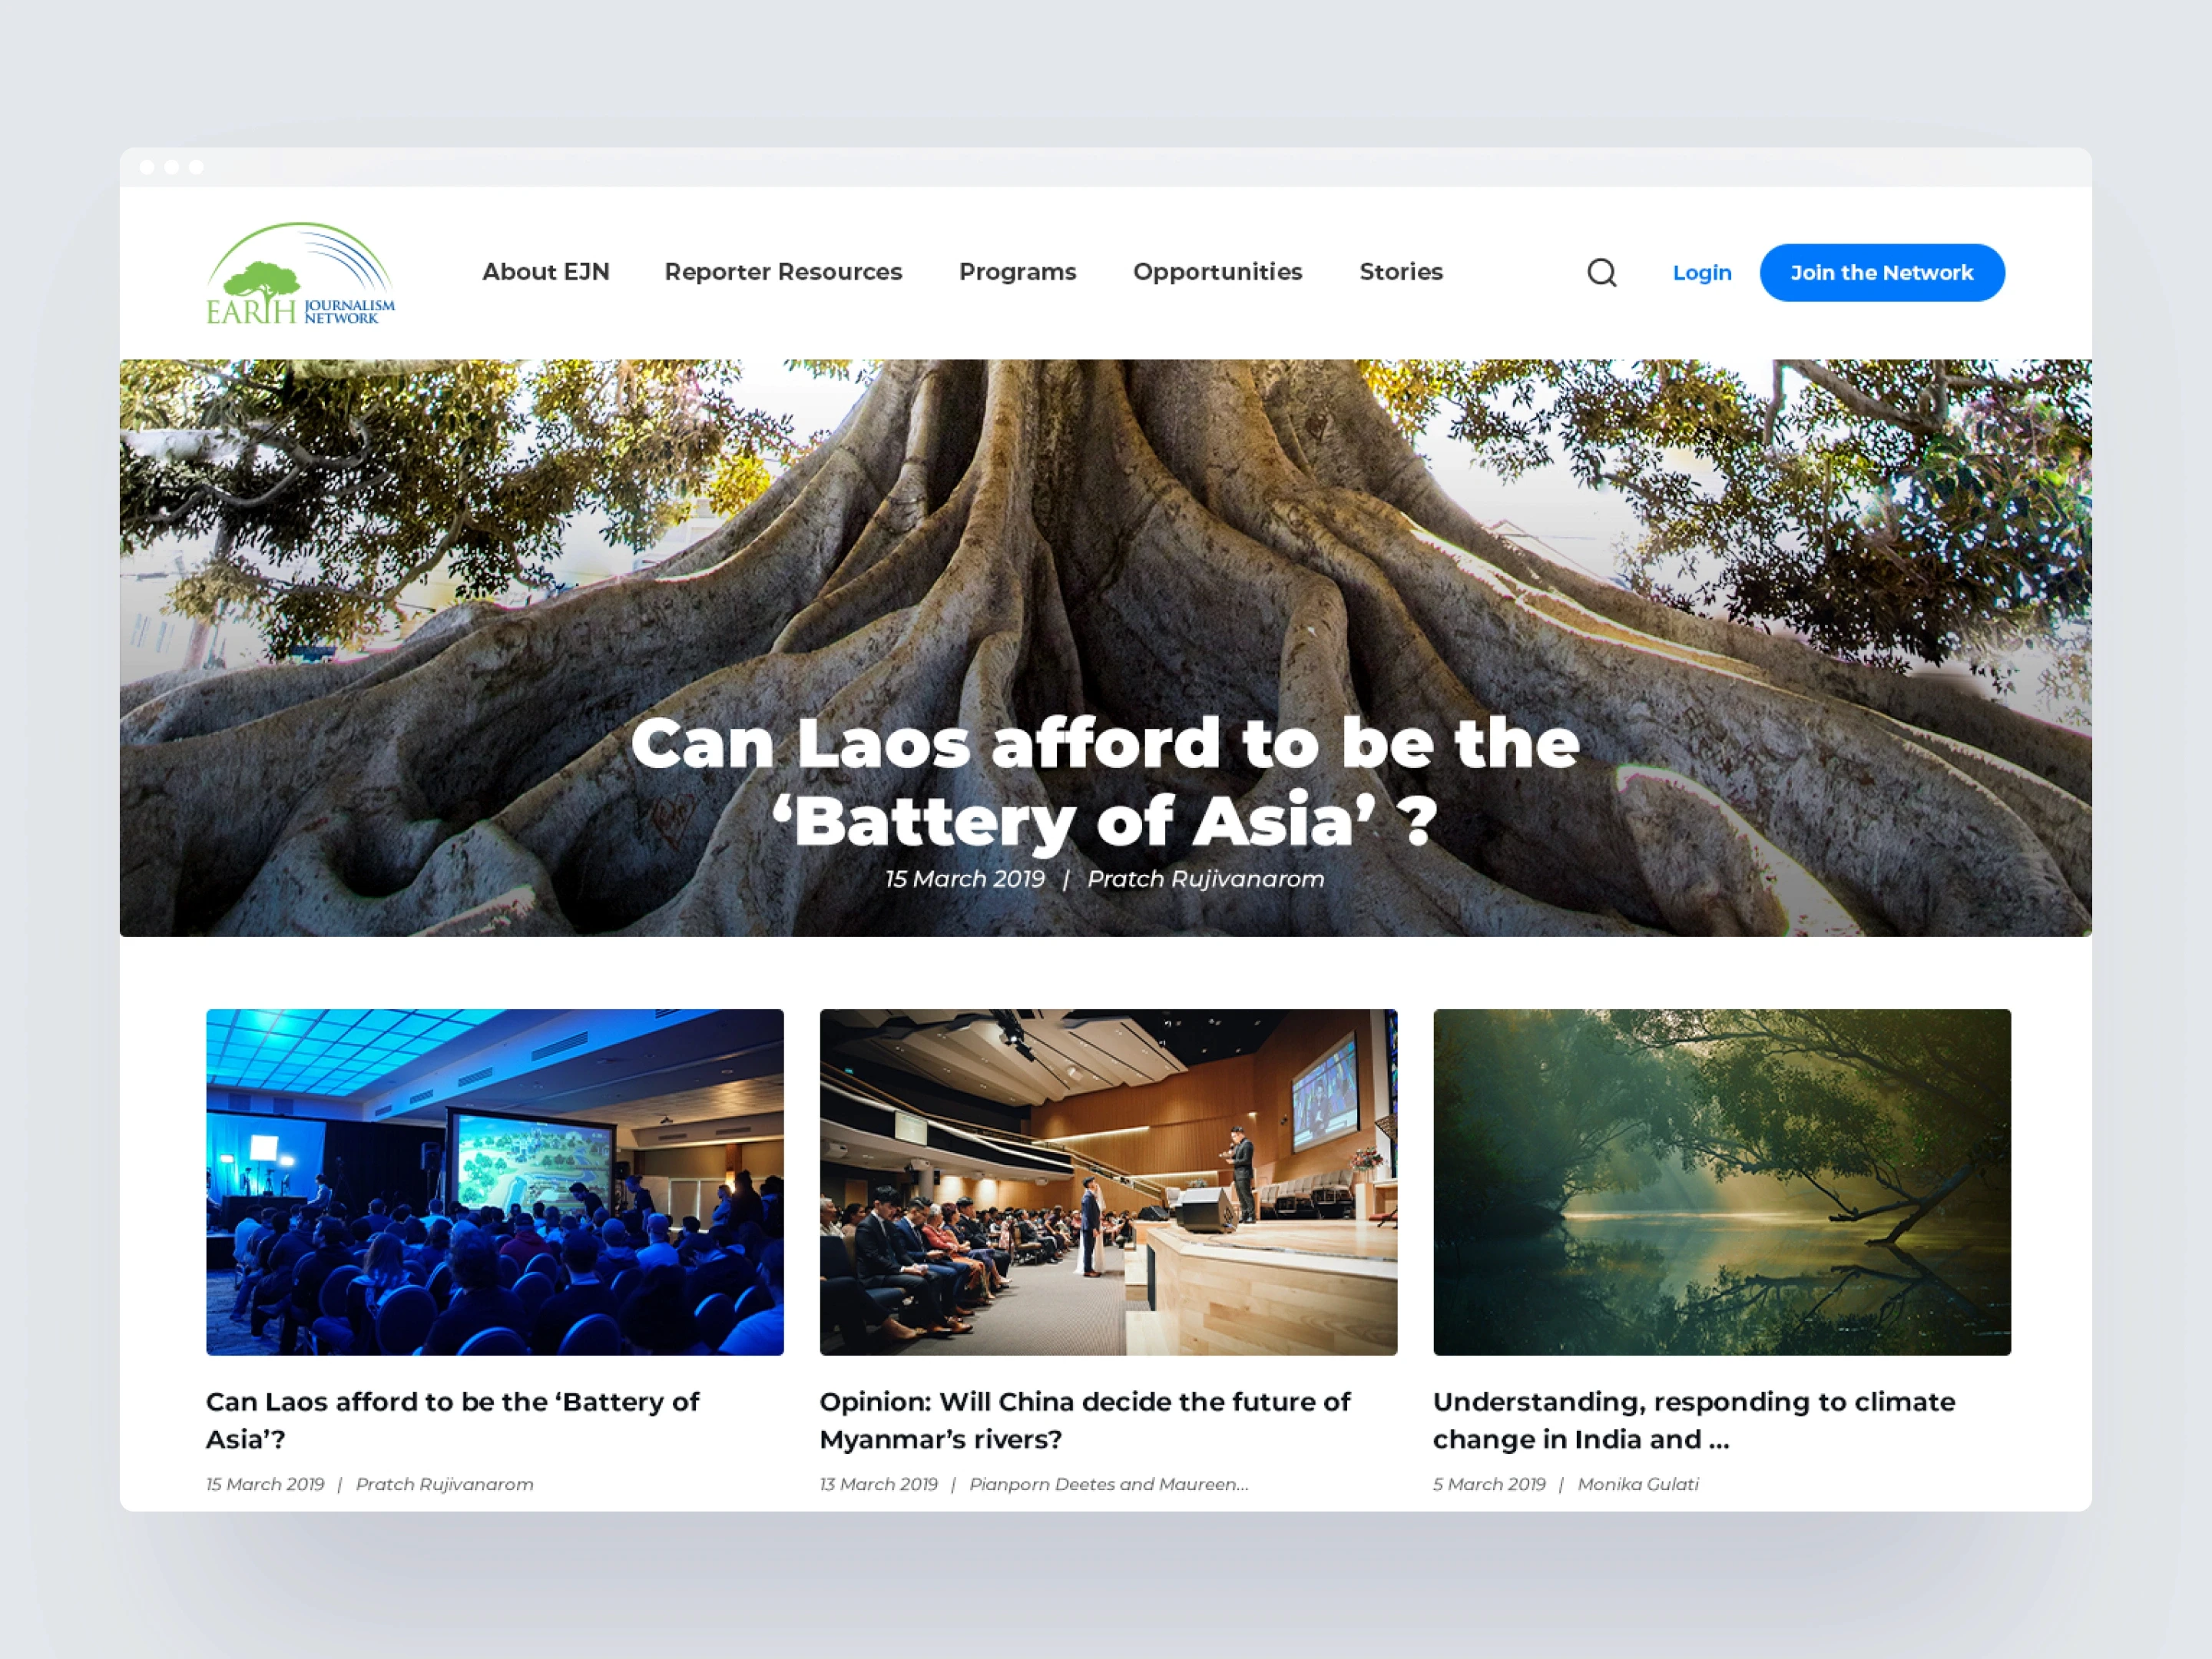Open the Reporter Resources menu
The height and width of the screenshot is (1659, 2212).
point(783,272)
